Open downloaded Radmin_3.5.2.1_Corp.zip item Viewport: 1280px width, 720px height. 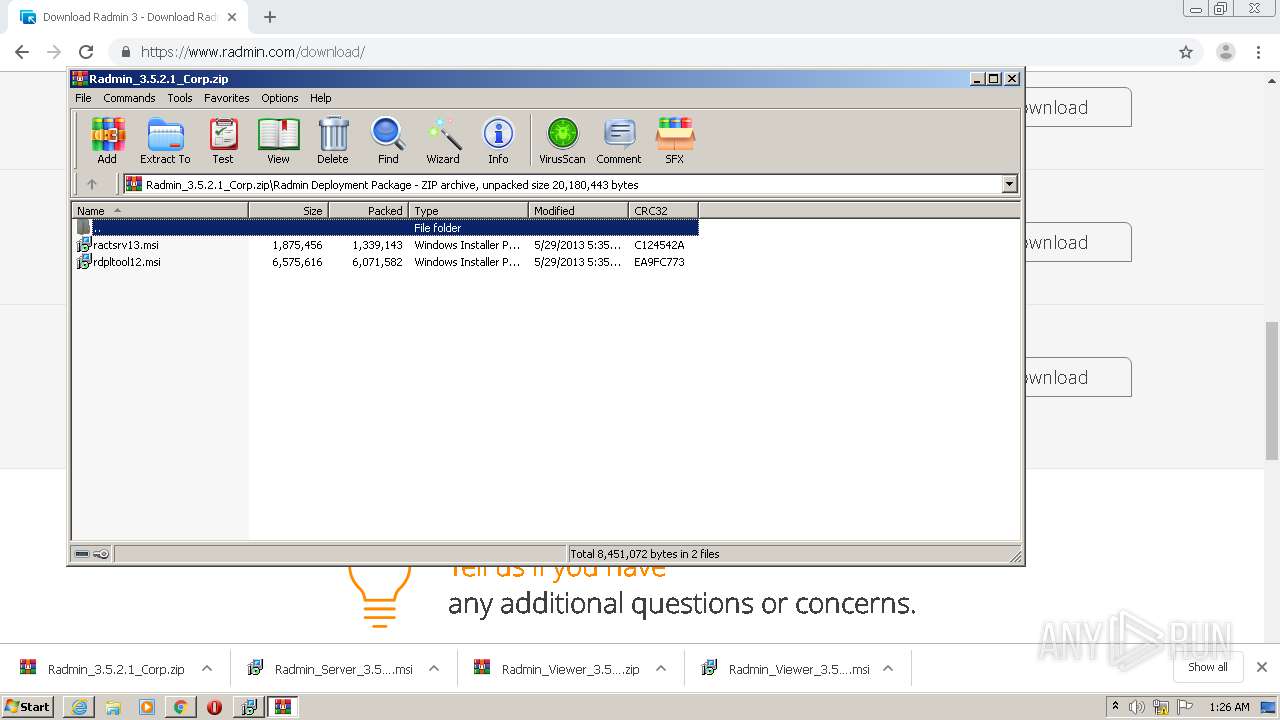104,669
